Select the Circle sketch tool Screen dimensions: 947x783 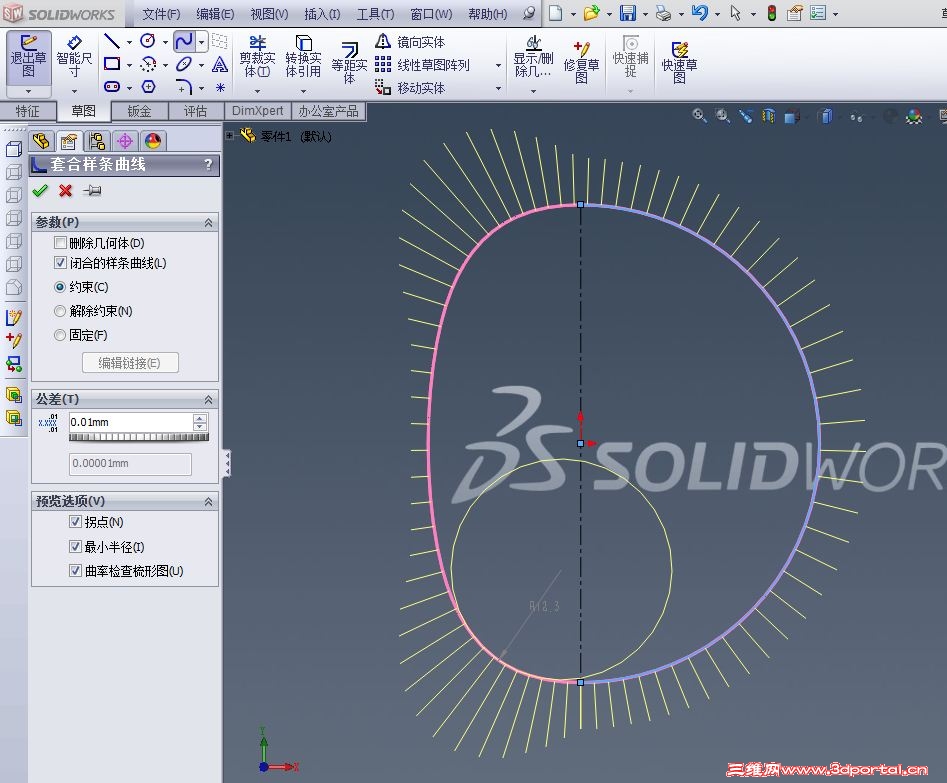tap(148, 40)
